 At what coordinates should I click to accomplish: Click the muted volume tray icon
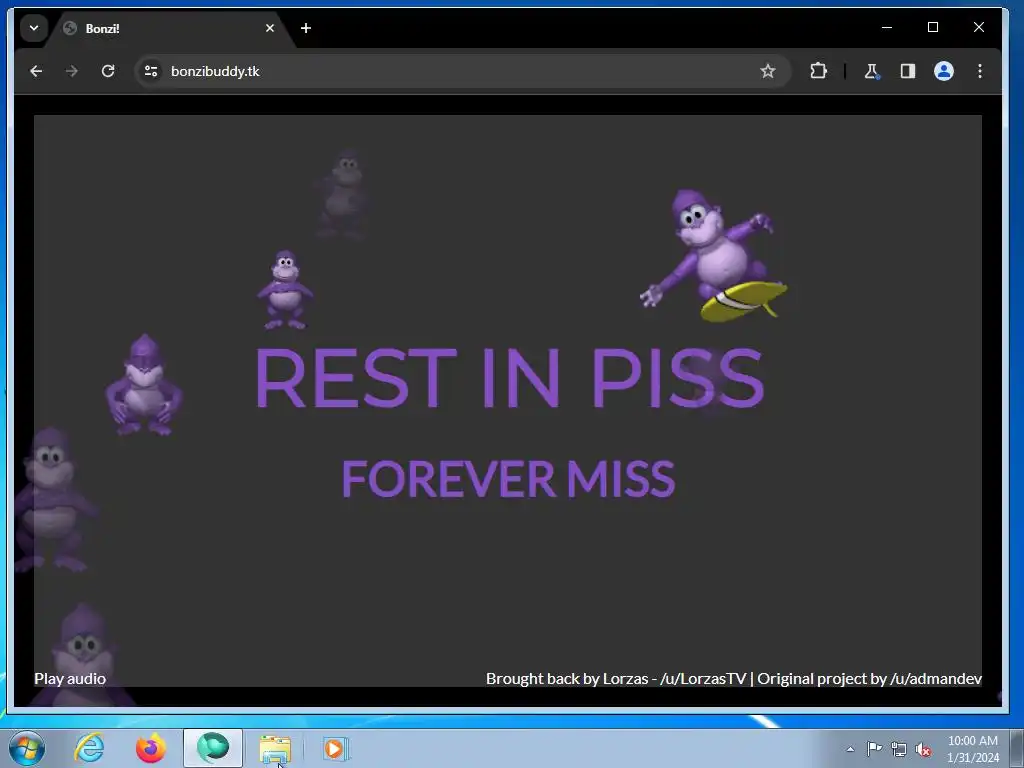click(923, 749)
